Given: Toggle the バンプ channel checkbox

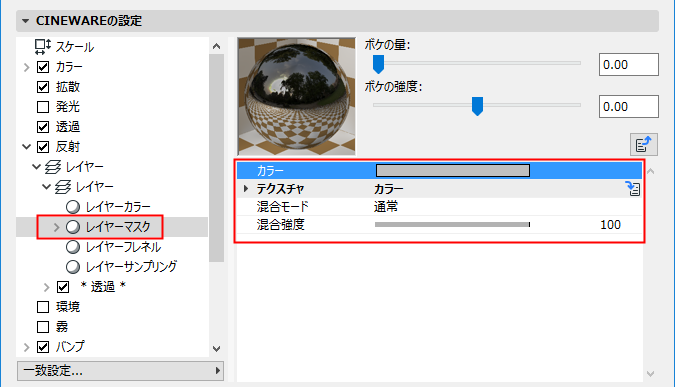Looking at the screenshot, I should pos(43,347).
